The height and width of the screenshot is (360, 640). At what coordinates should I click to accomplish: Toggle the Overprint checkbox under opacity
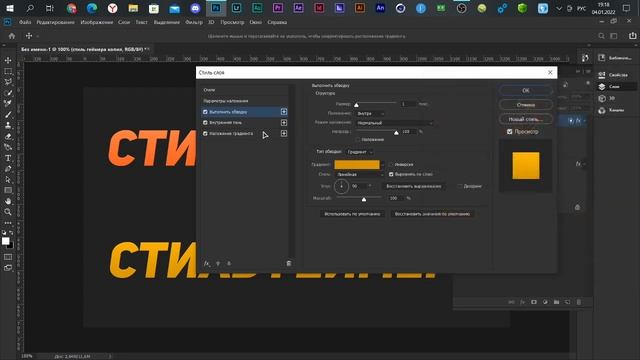pos(358,140)
